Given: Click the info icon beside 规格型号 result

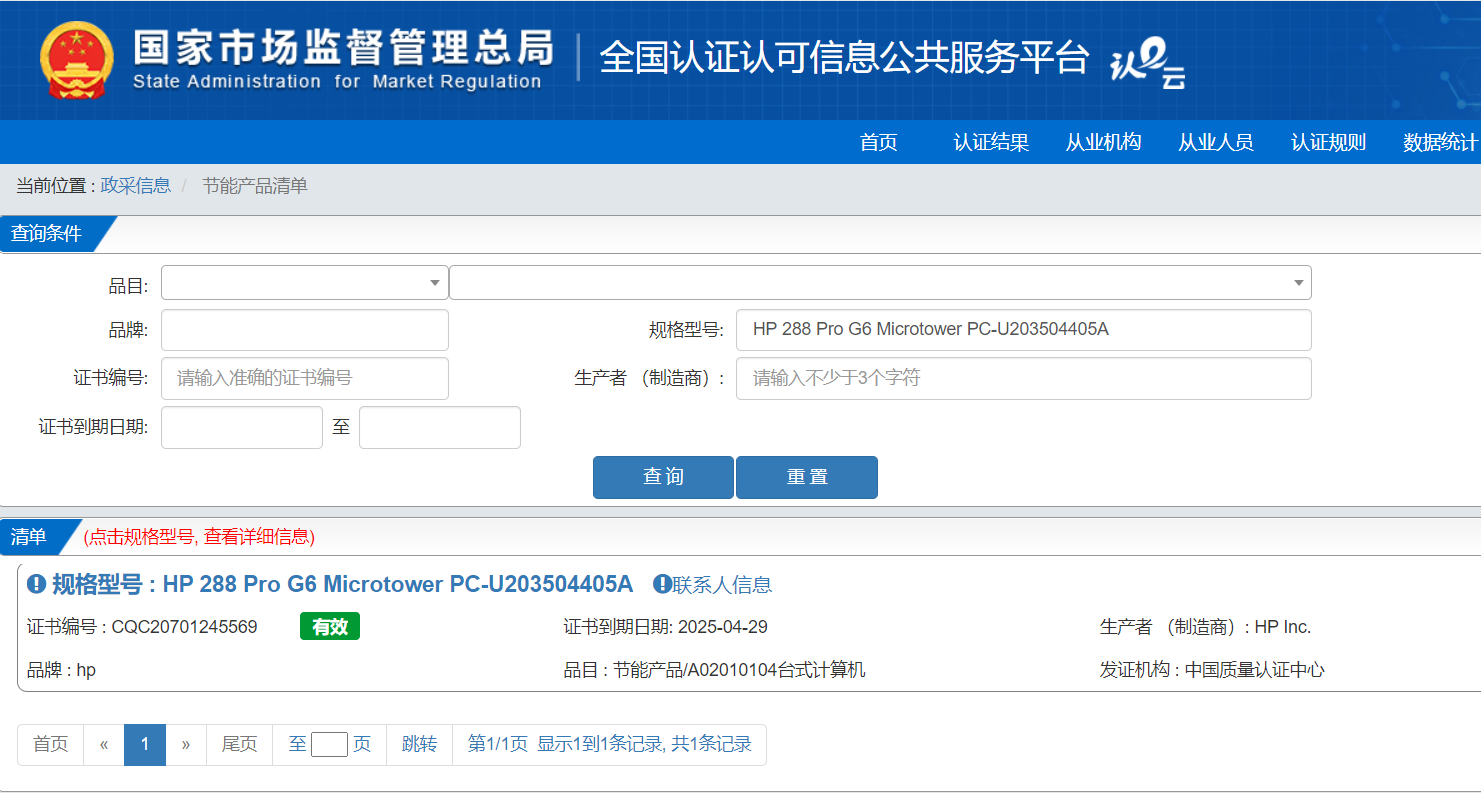Looking at the screenshot, I should coord(37,584).
